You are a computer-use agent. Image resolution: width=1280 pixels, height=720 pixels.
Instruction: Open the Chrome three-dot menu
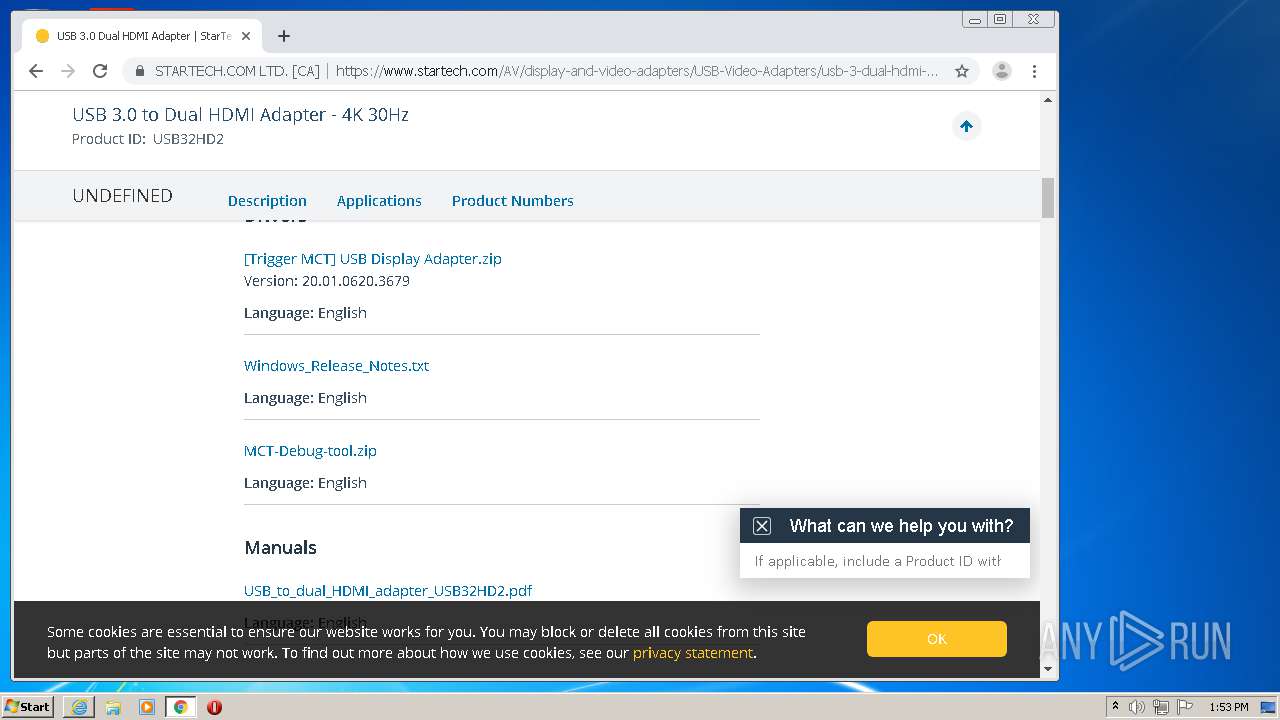tap(1034, 71)
